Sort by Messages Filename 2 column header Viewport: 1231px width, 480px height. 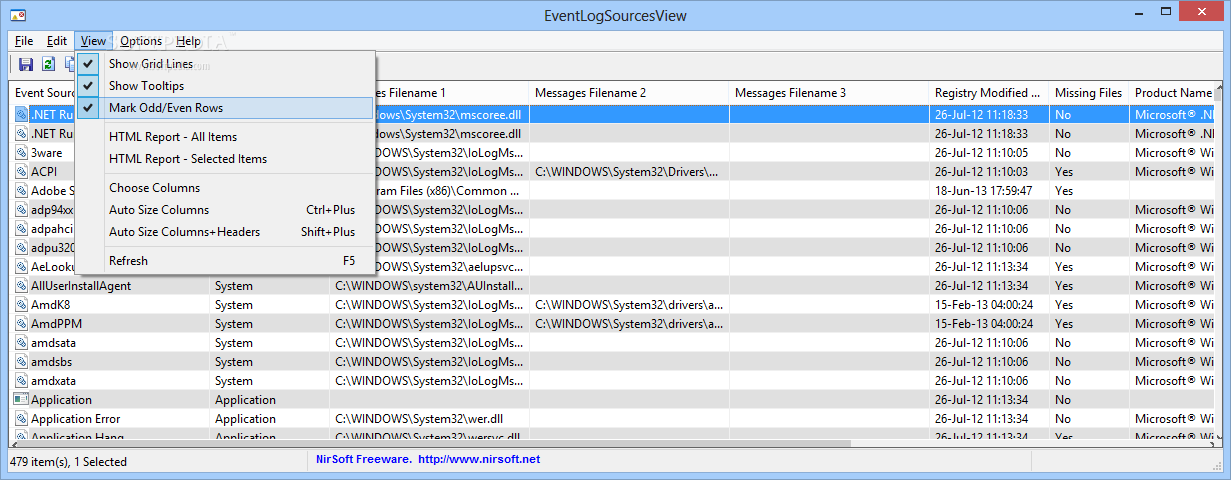coord(629,93)
